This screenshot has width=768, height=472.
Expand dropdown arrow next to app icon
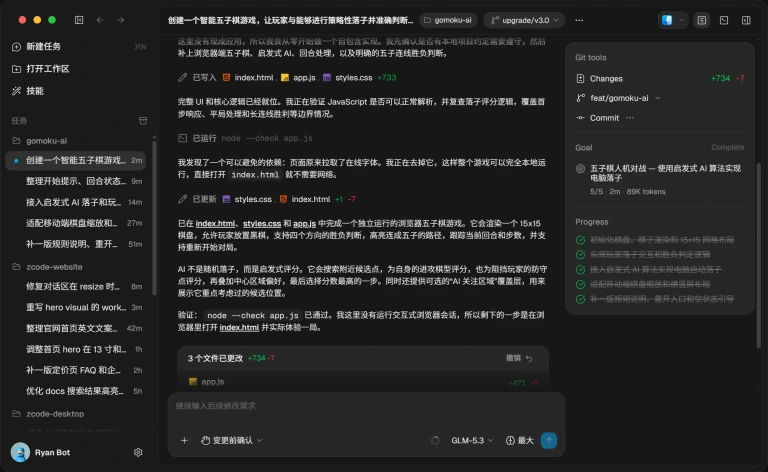click(681, 20)
